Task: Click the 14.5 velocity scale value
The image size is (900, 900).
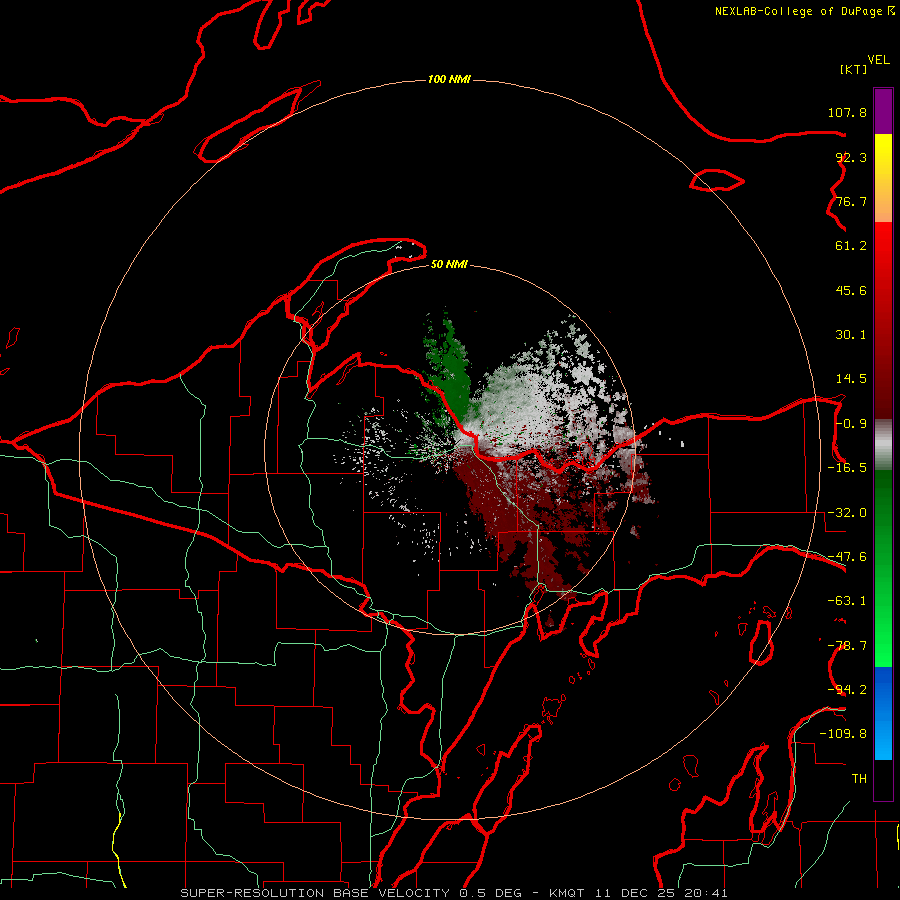Action: [851, 379]
